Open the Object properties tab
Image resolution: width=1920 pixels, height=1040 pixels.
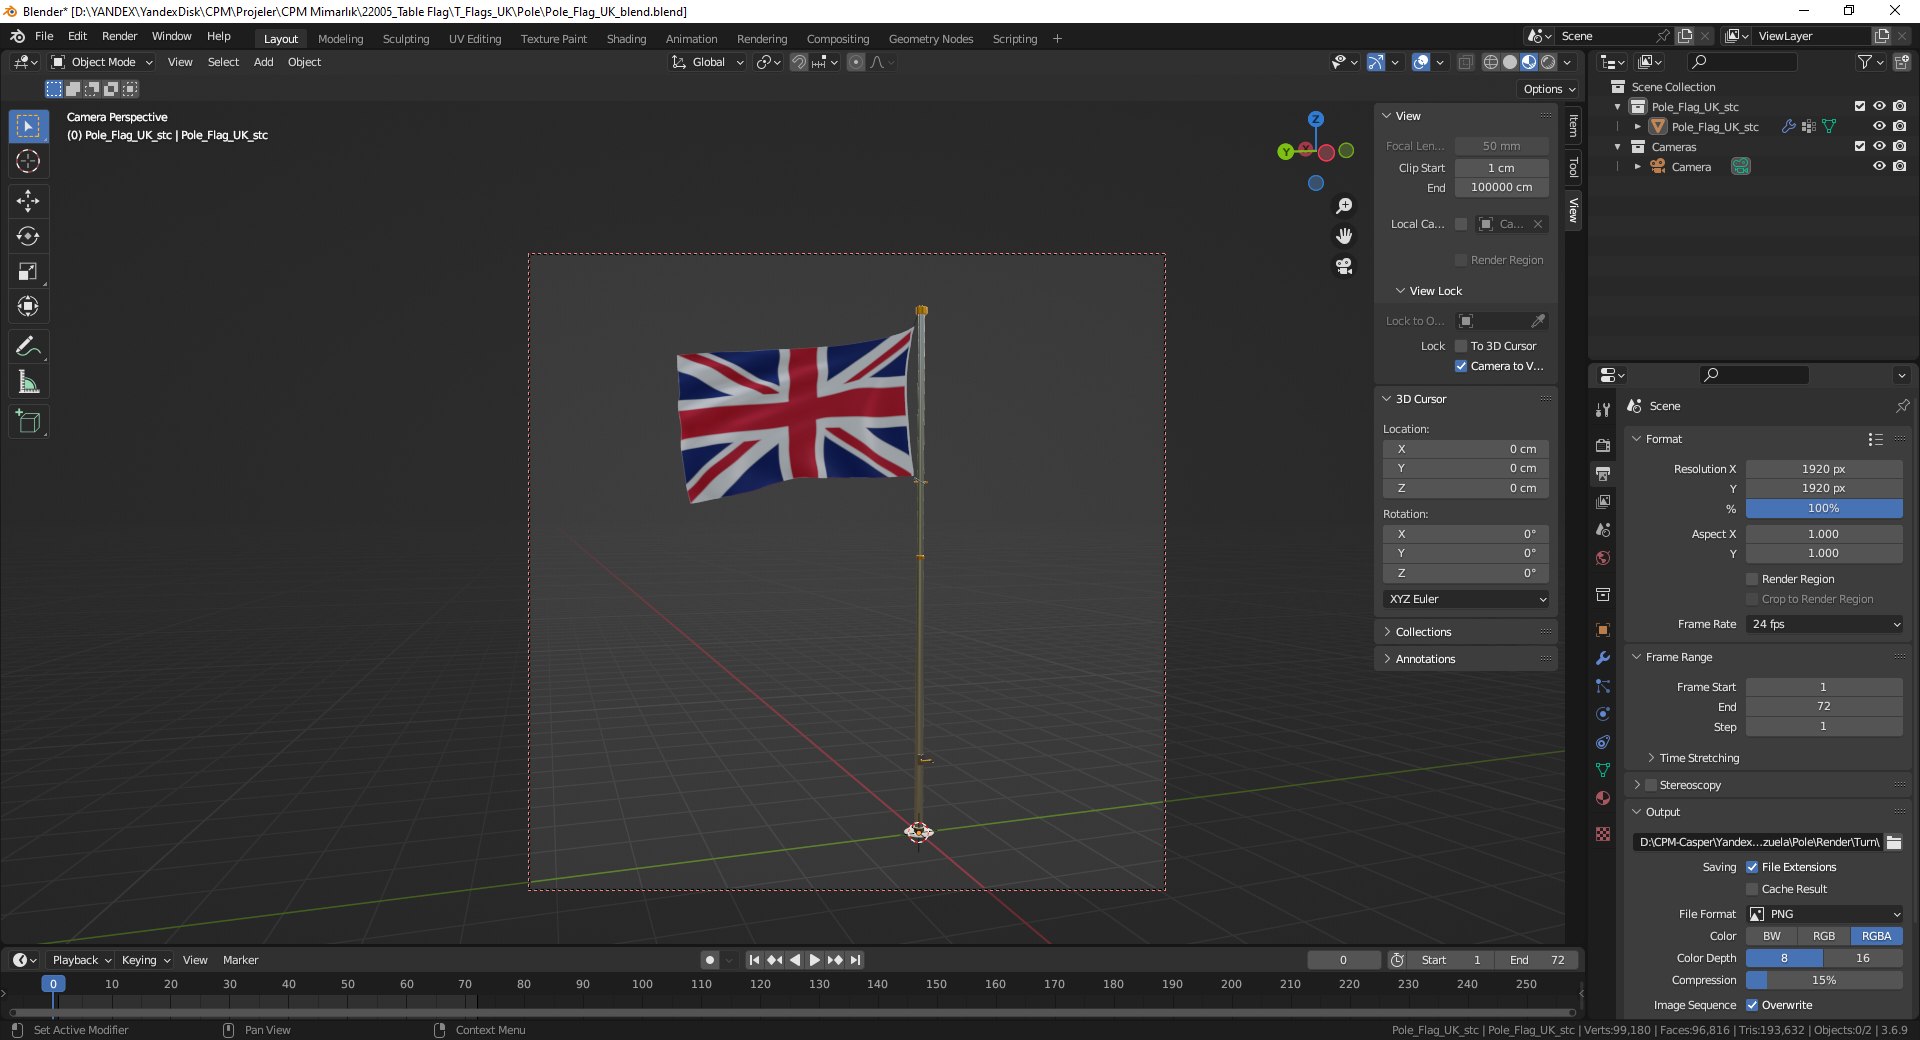point(1603,630)
